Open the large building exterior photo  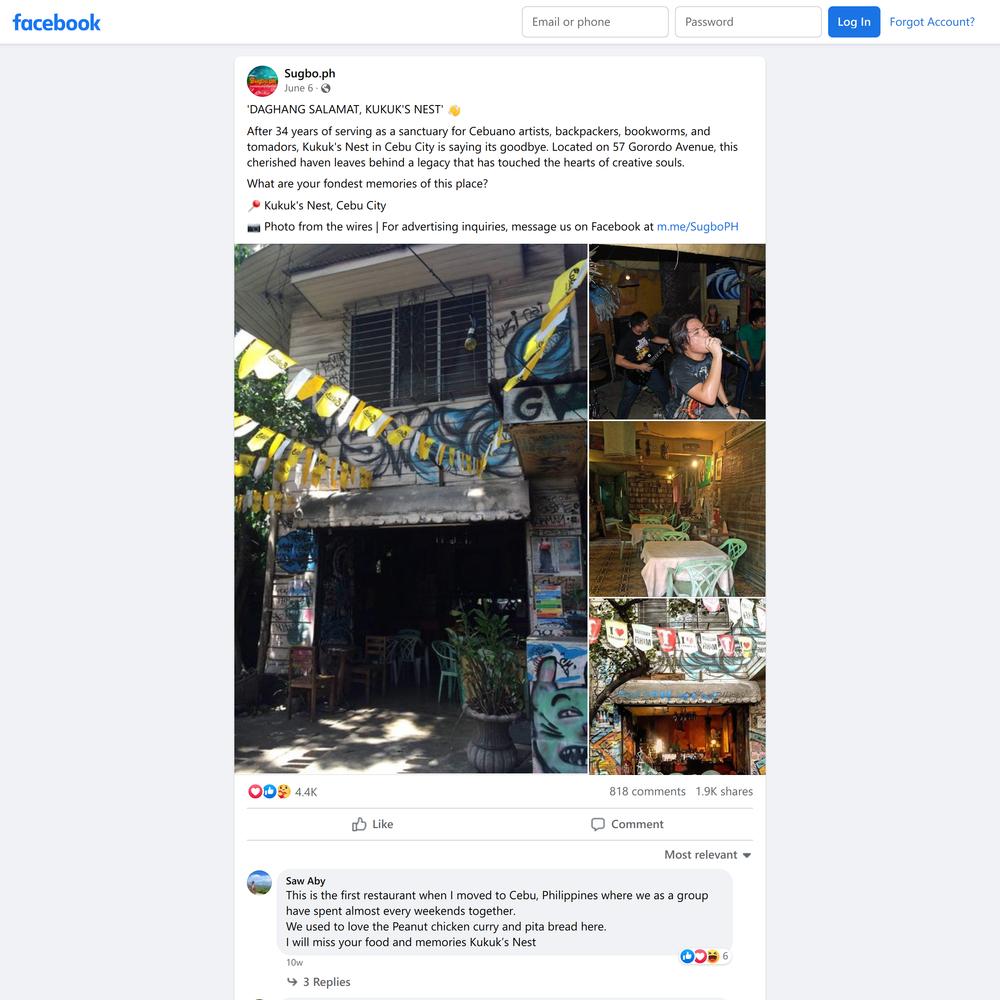point(411,509)
